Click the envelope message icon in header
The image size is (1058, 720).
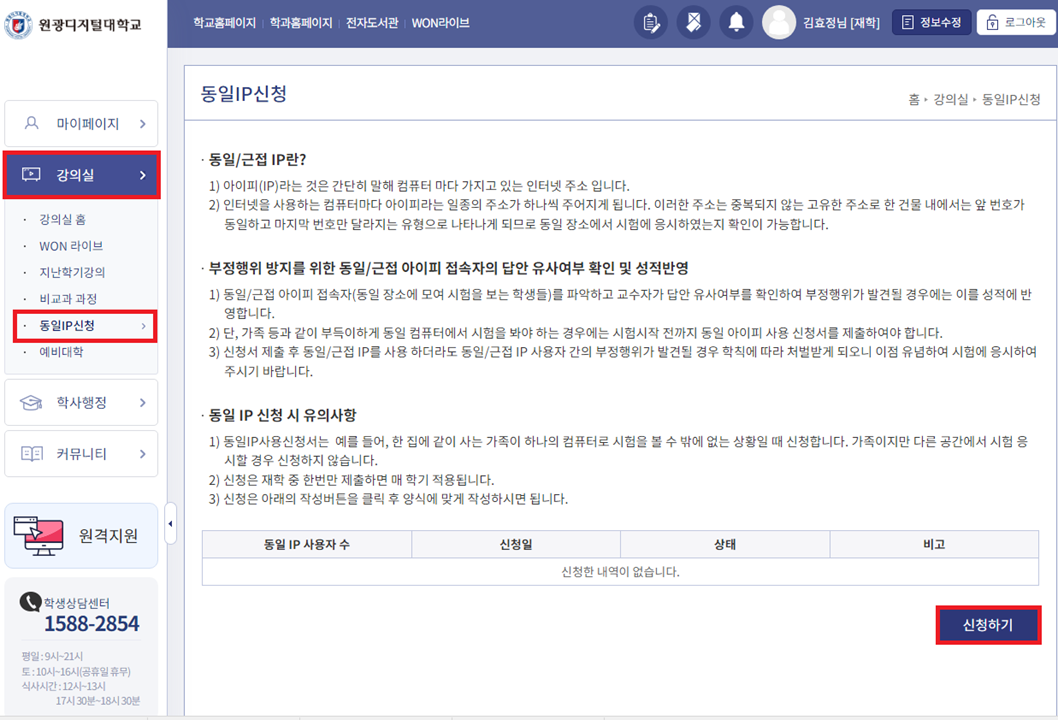[x=694, y=22]
